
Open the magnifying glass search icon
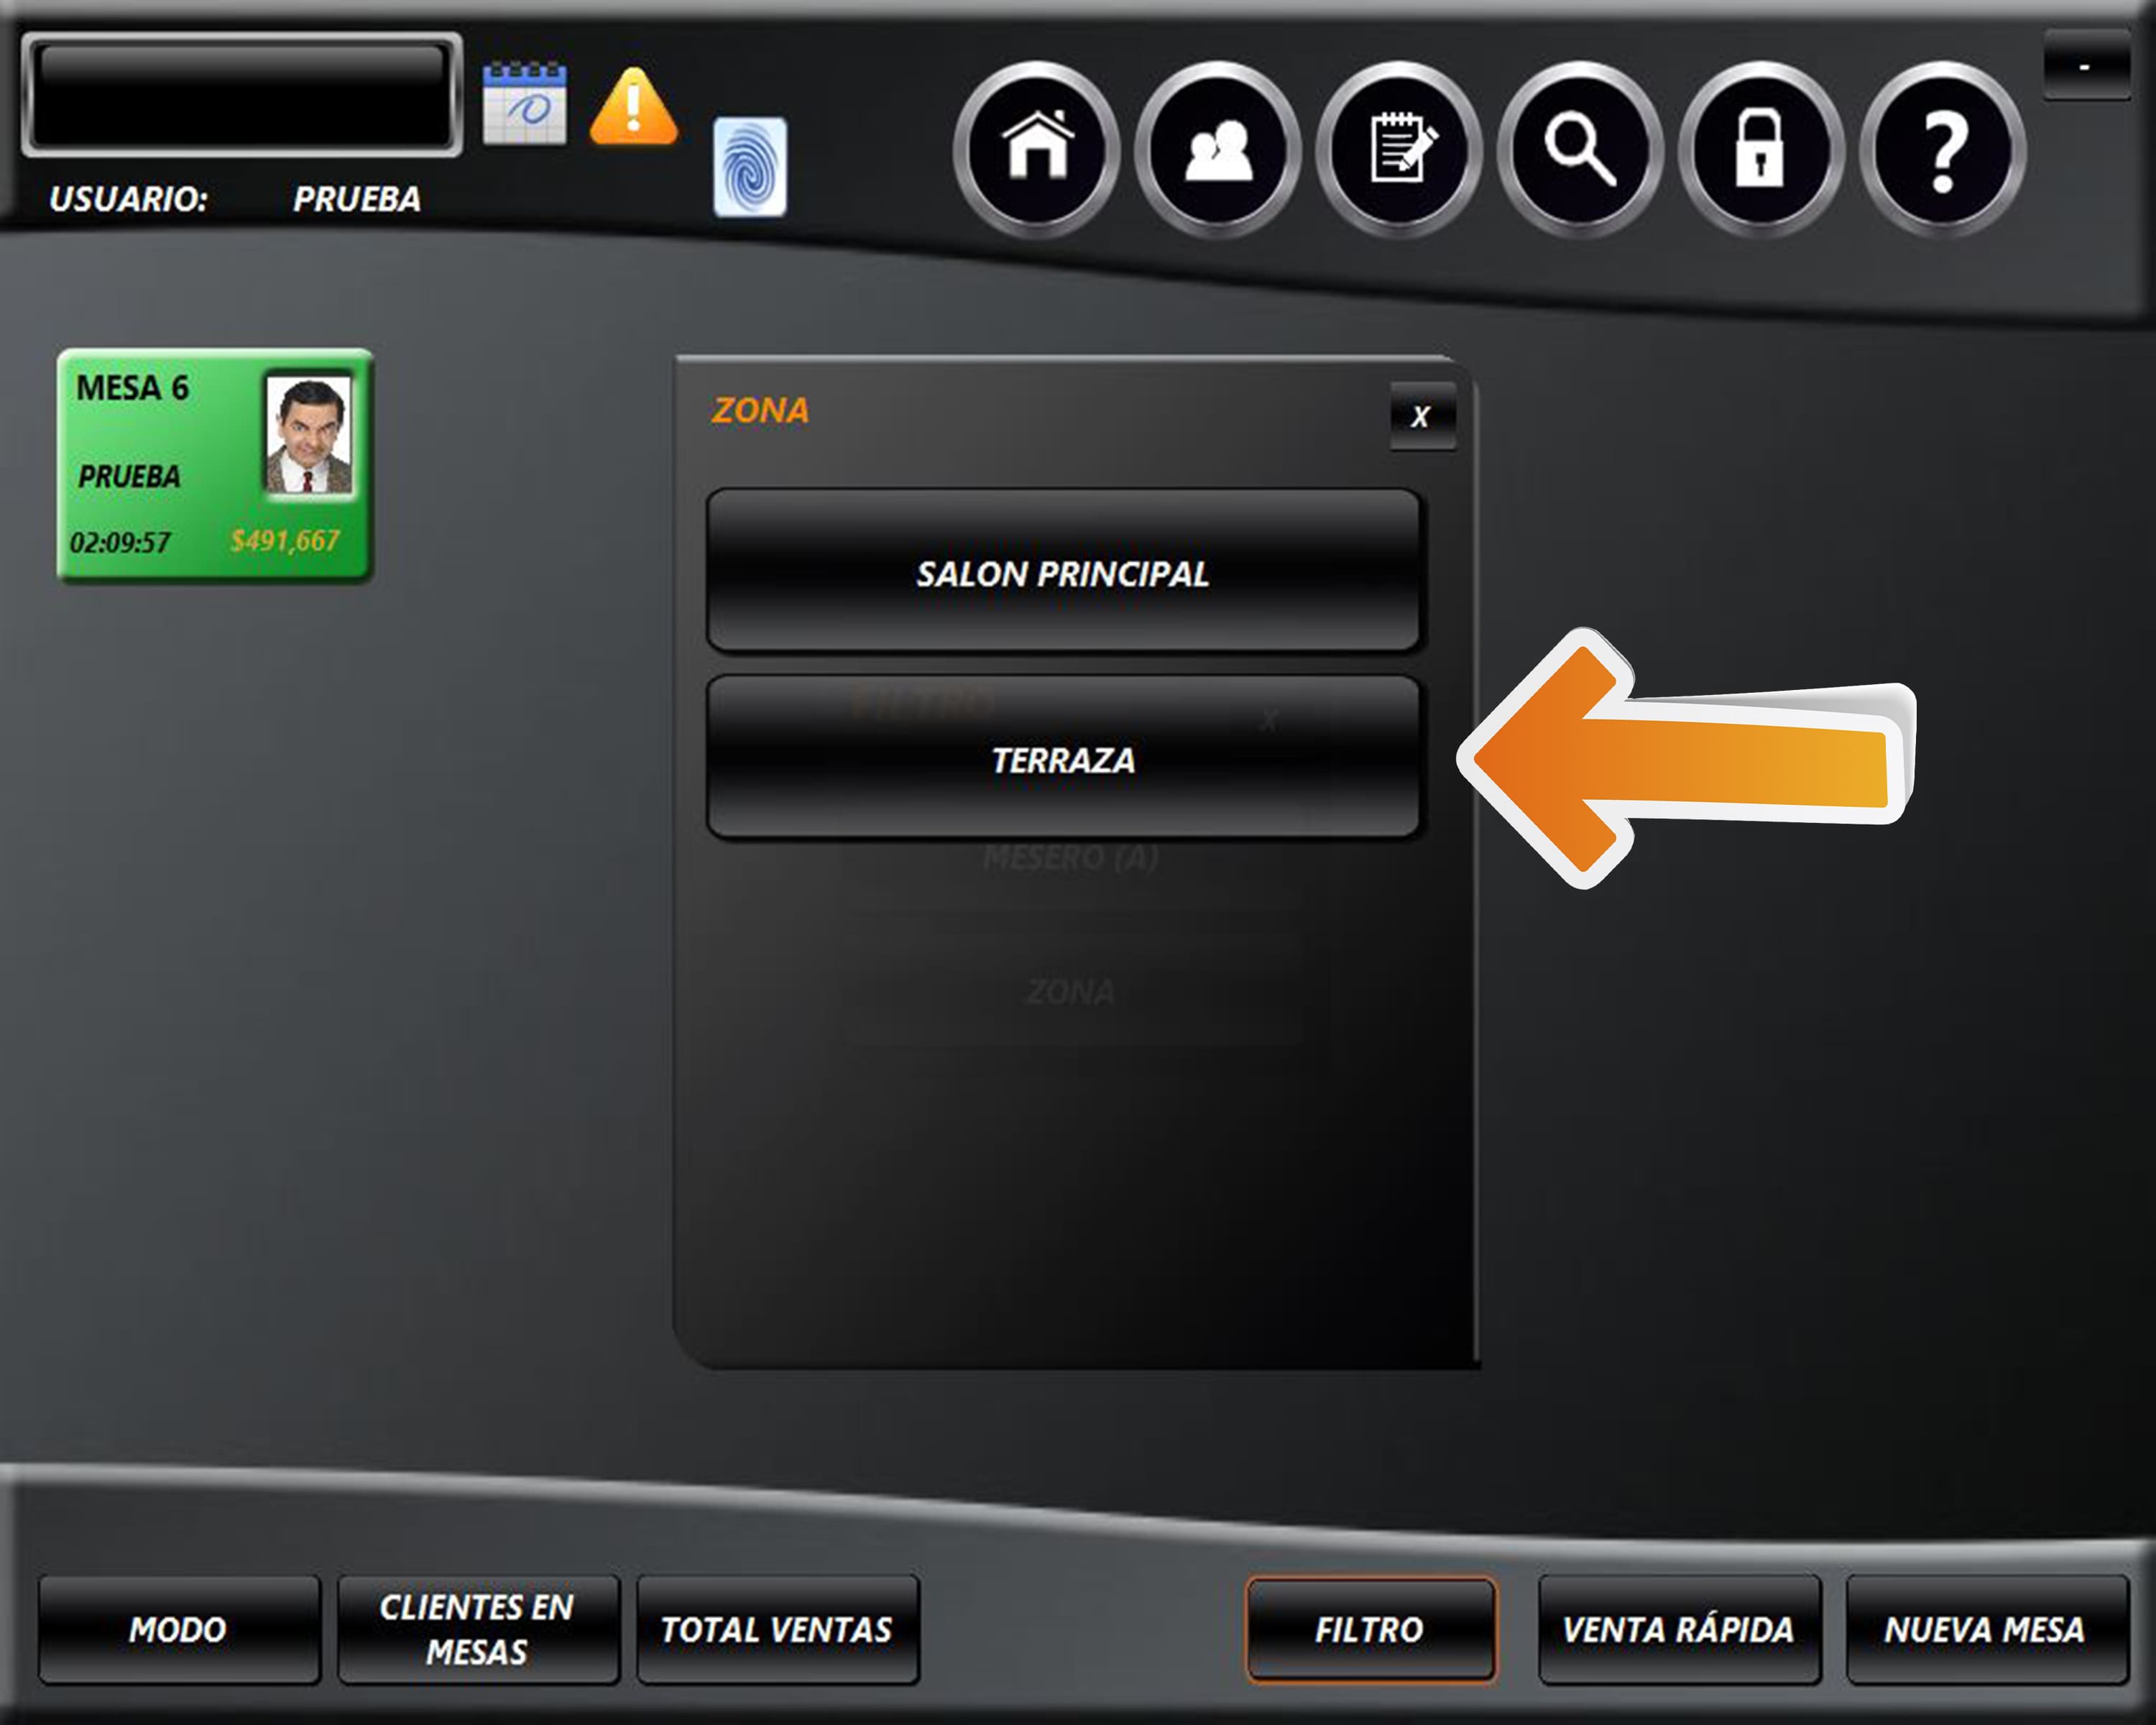pyautogui.click(x=1580, y=149)
